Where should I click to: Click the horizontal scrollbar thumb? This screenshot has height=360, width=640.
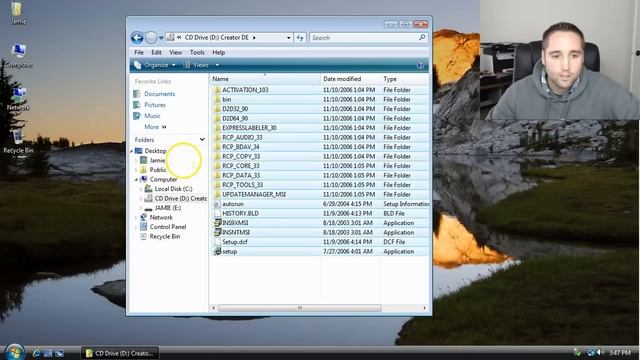tap(300, 308)
